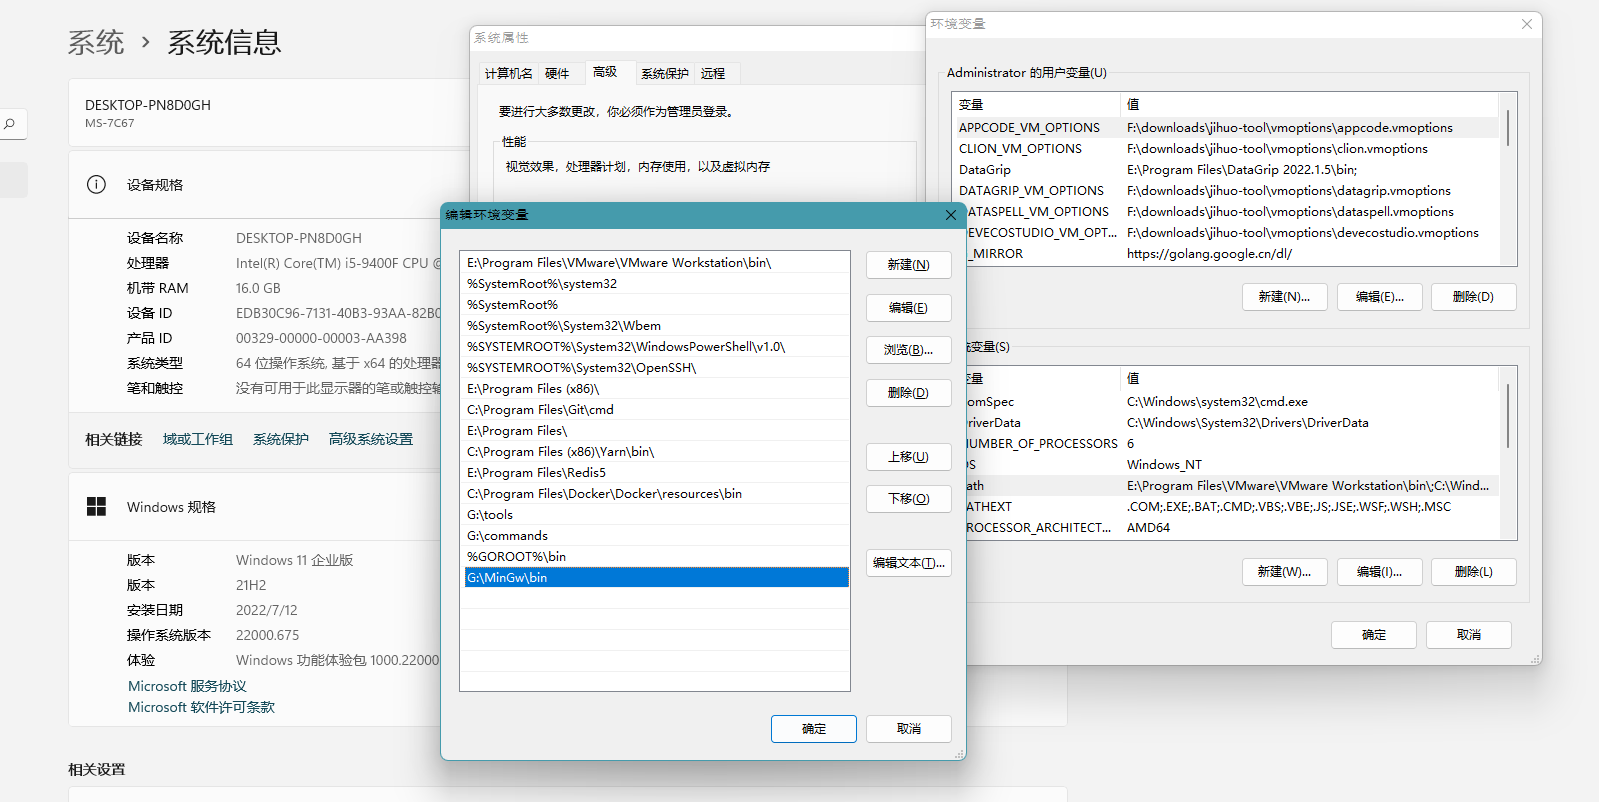Confirm the edit dialog with 确定
The image size is (1599, 802).
click(x=814, y=729)
